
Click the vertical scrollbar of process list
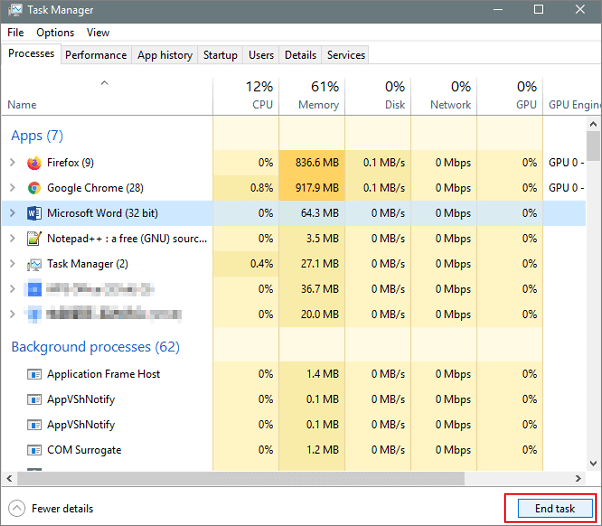click(x=593, y=300)
